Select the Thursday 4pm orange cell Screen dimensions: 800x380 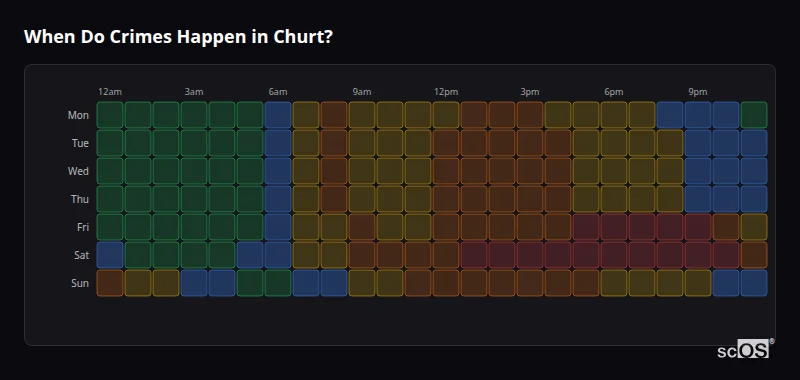[x=558, y=199]
